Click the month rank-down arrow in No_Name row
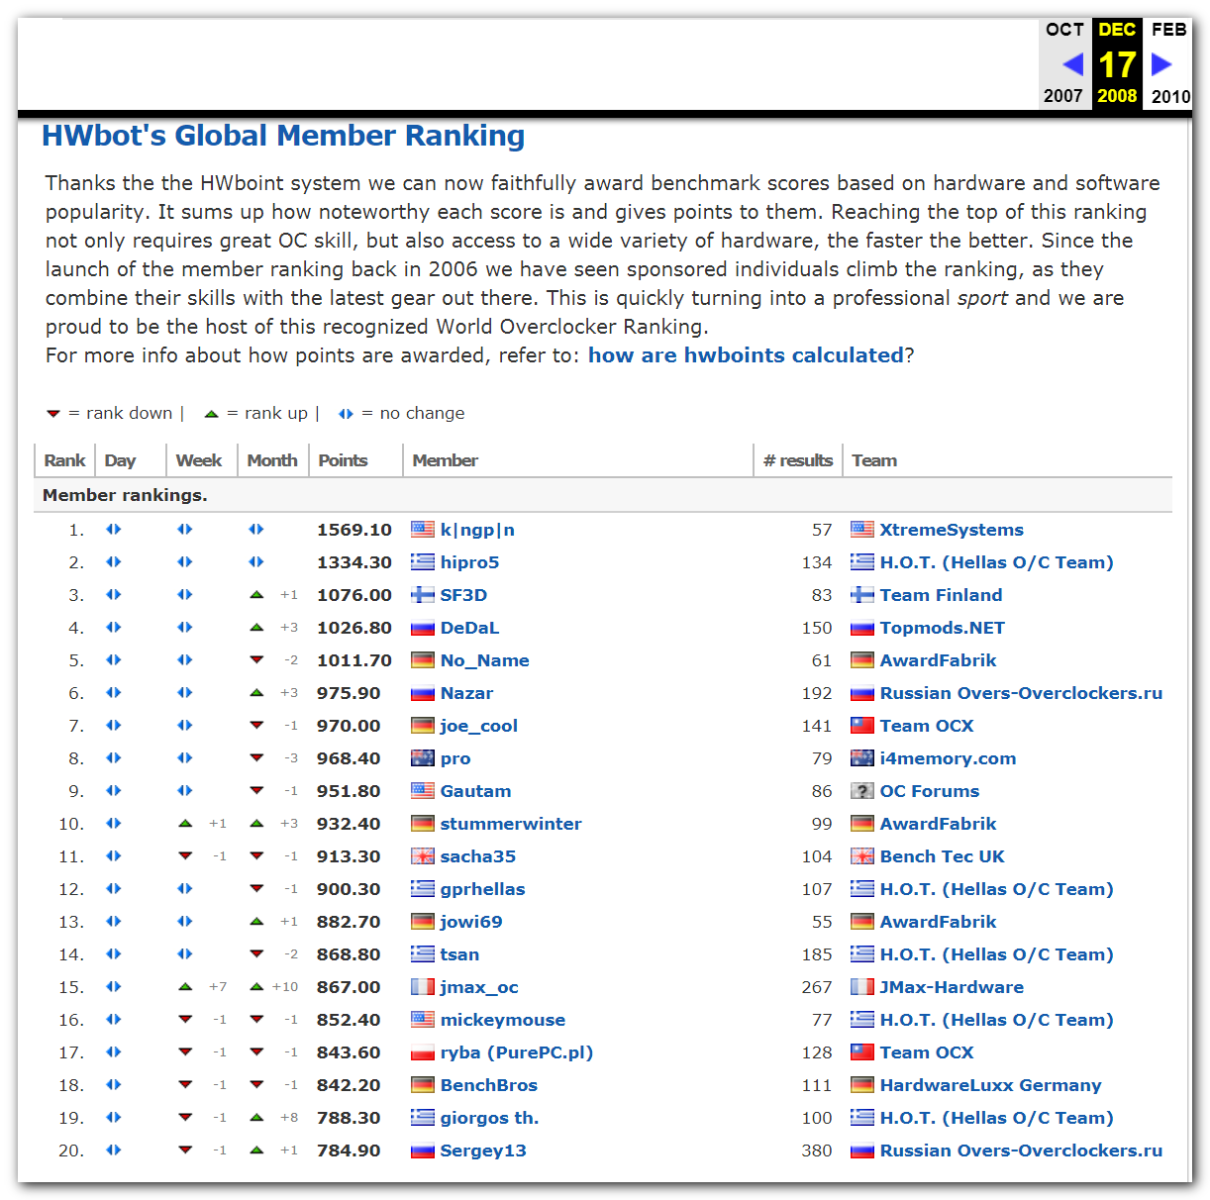 coord(256,661)
